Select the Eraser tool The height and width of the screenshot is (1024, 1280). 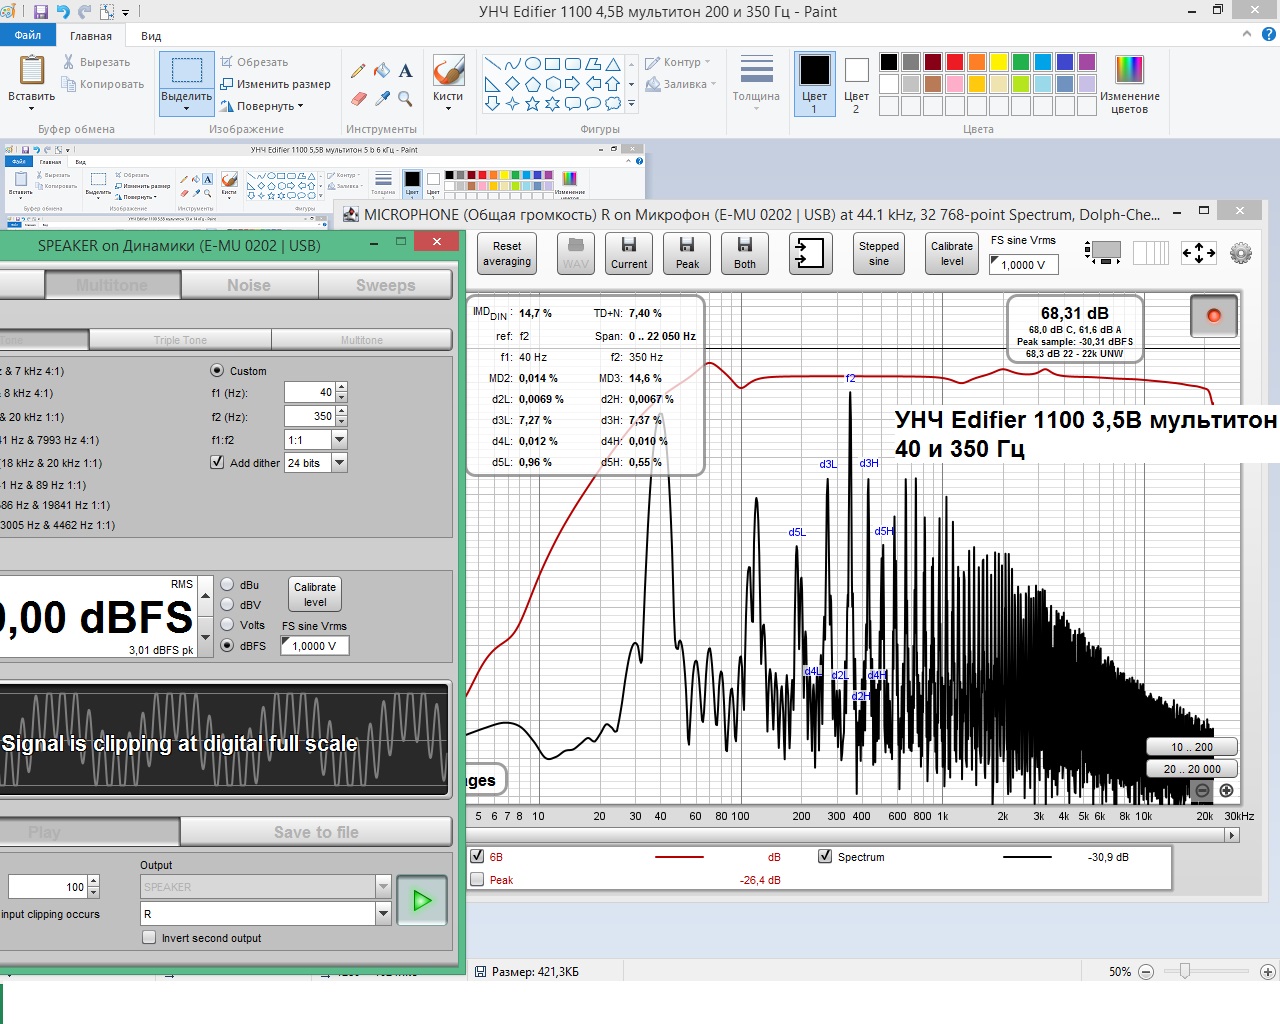click(x=358, y=98)
